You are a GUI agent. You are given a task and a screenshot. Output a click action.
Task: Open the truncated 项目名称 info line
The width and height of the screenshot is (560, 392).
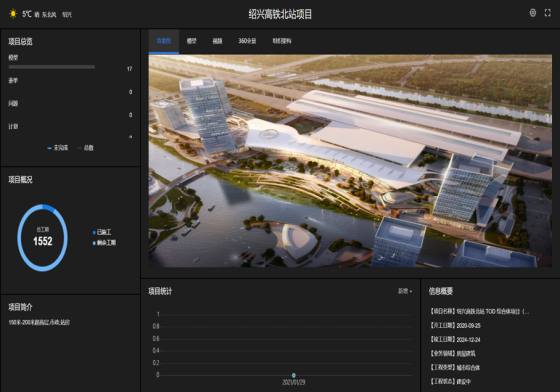[479, 312]
